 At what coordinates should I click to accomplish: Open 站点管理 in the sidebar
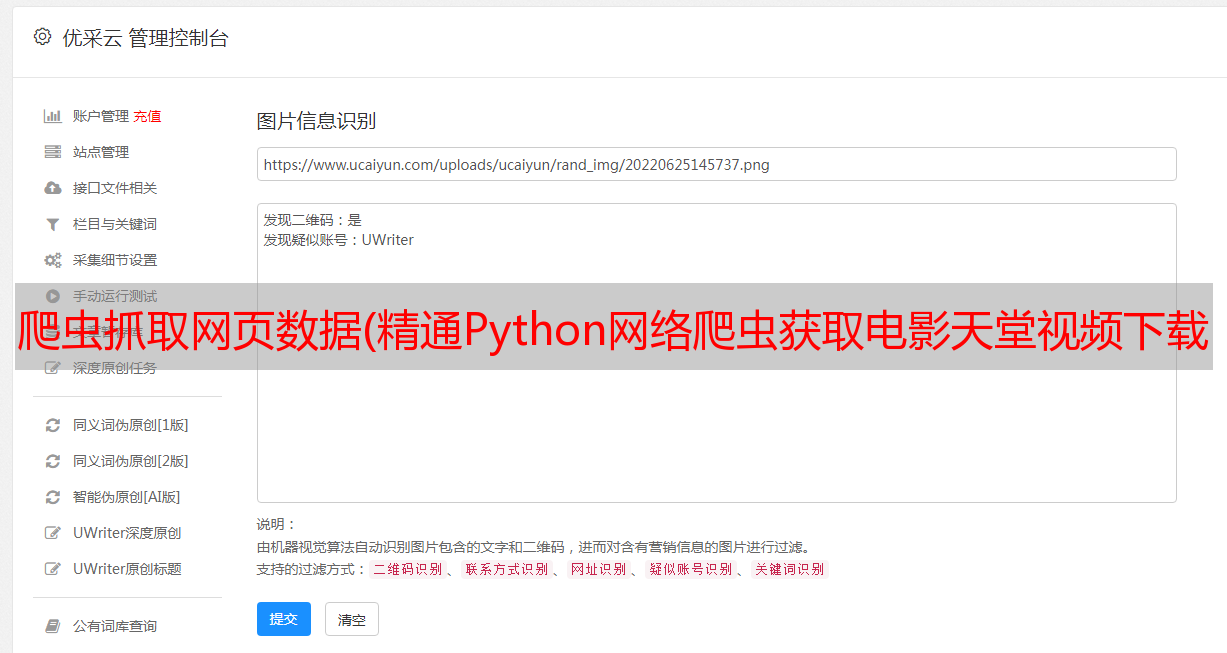coord(101,152)
